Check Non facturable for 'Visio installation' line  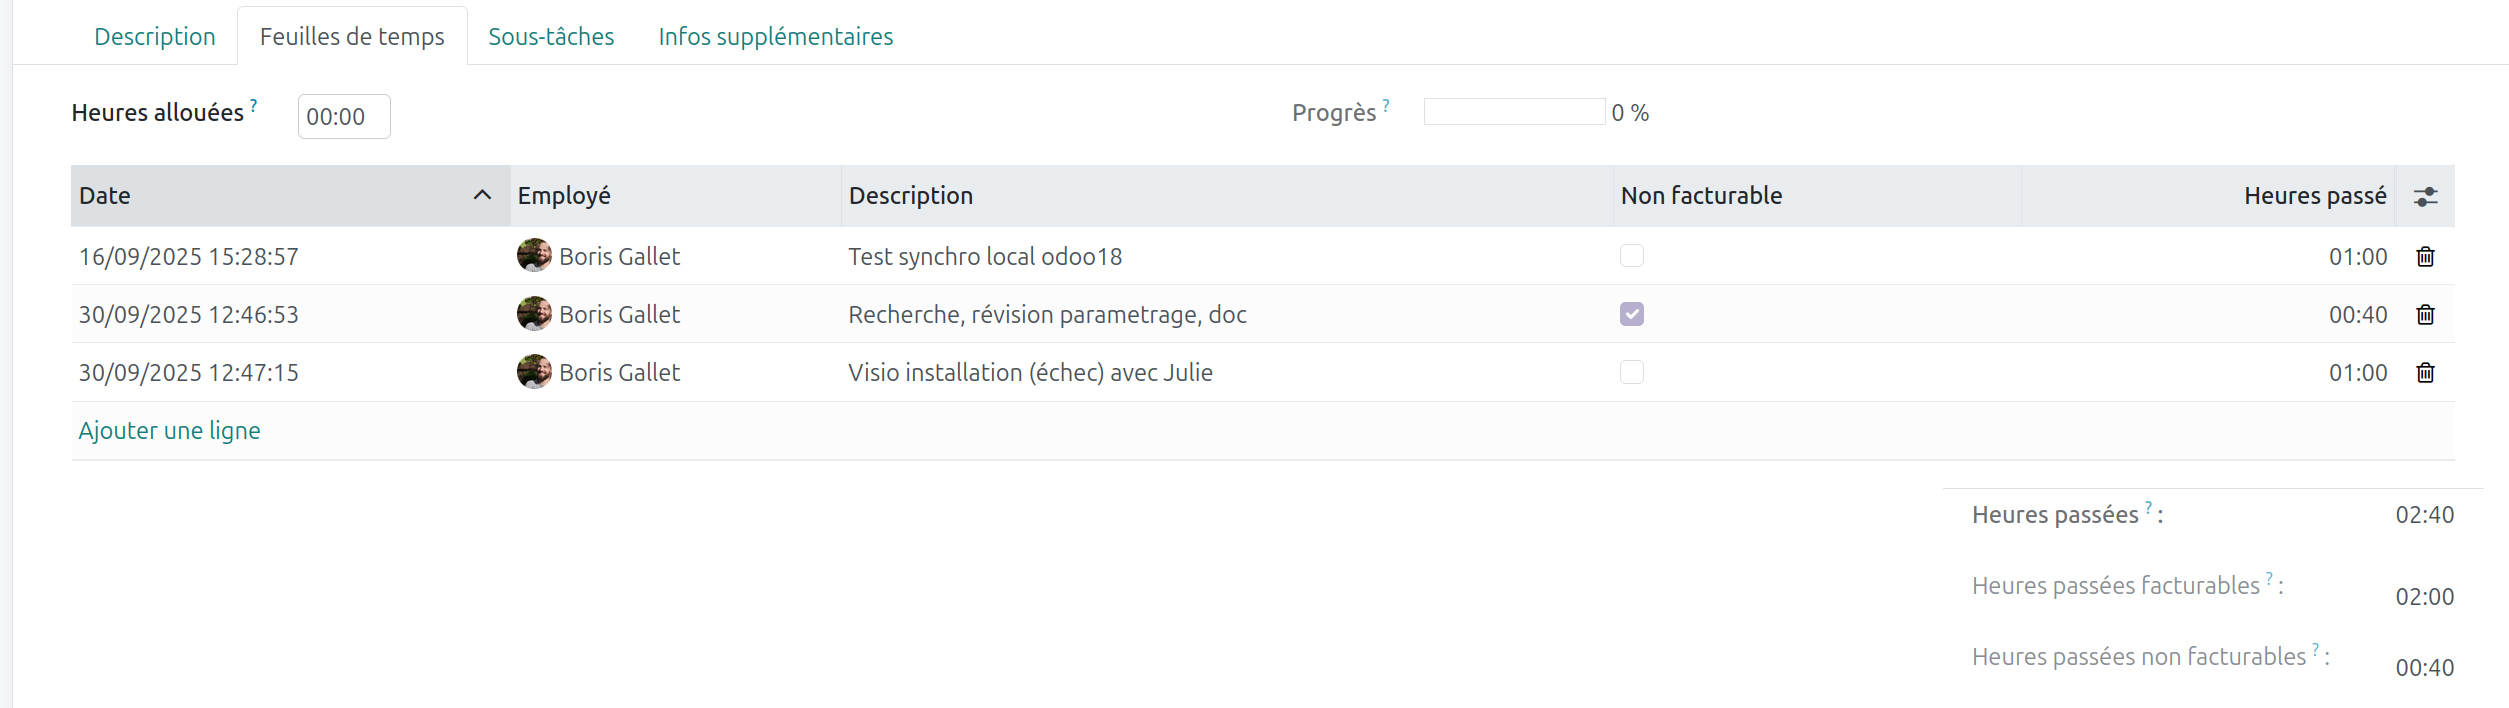pos(1632,372)
